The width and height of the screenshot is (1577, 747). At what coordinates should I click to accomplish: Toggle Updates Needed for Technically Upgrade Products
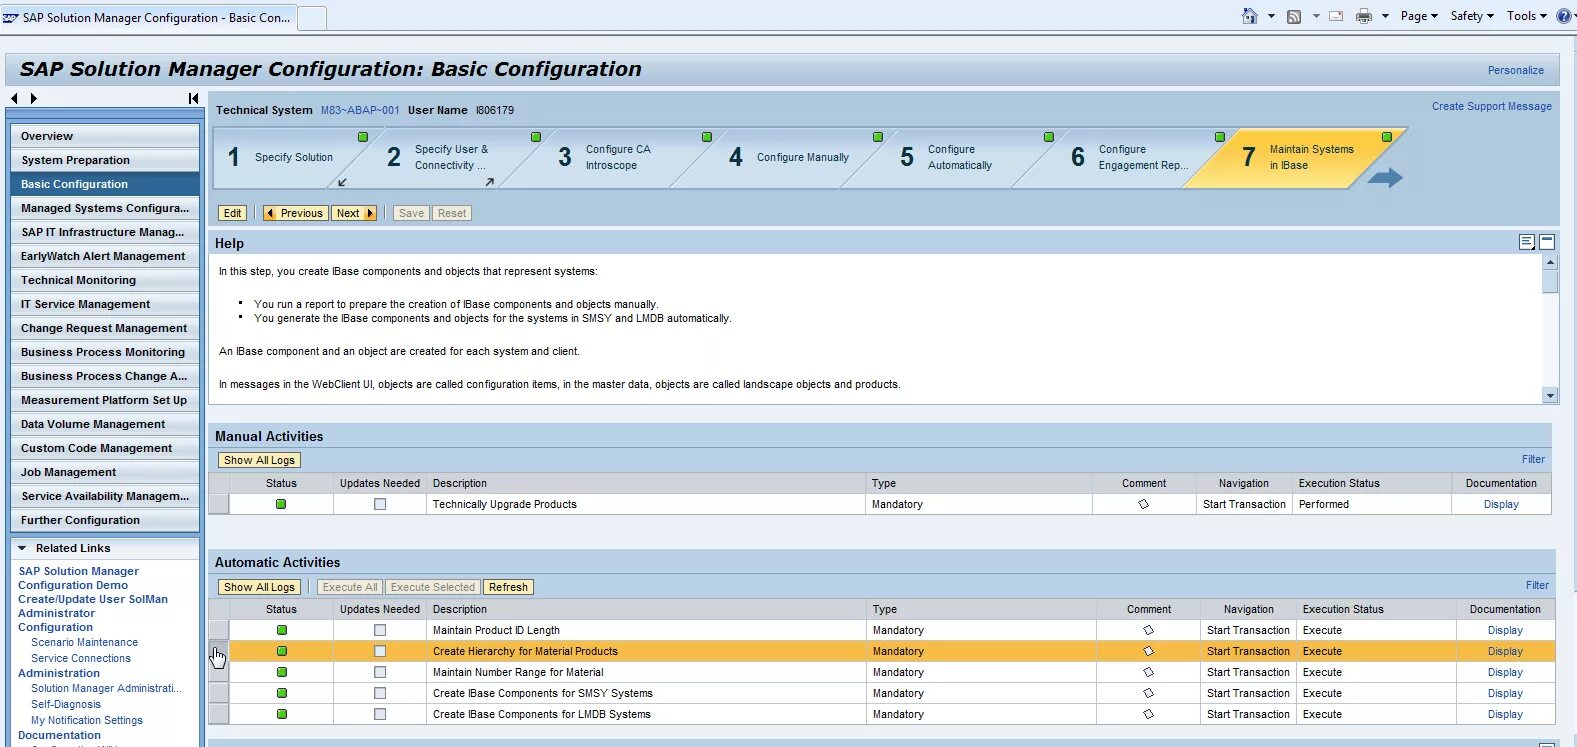tap(380, 504)
